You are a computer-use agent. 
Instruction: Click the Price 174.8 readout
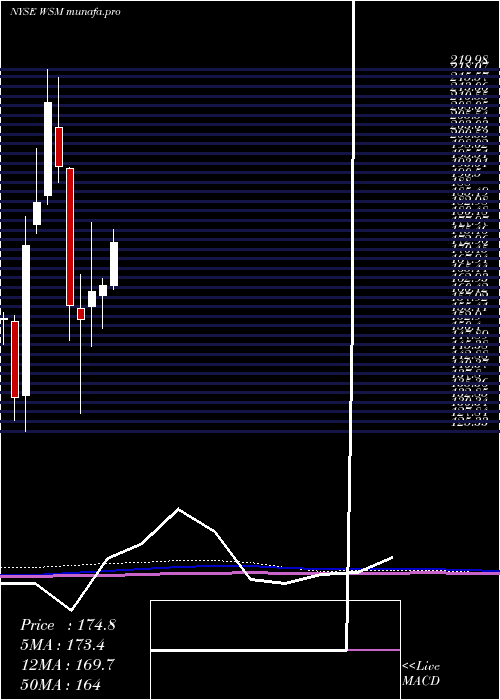coord(68,625)
